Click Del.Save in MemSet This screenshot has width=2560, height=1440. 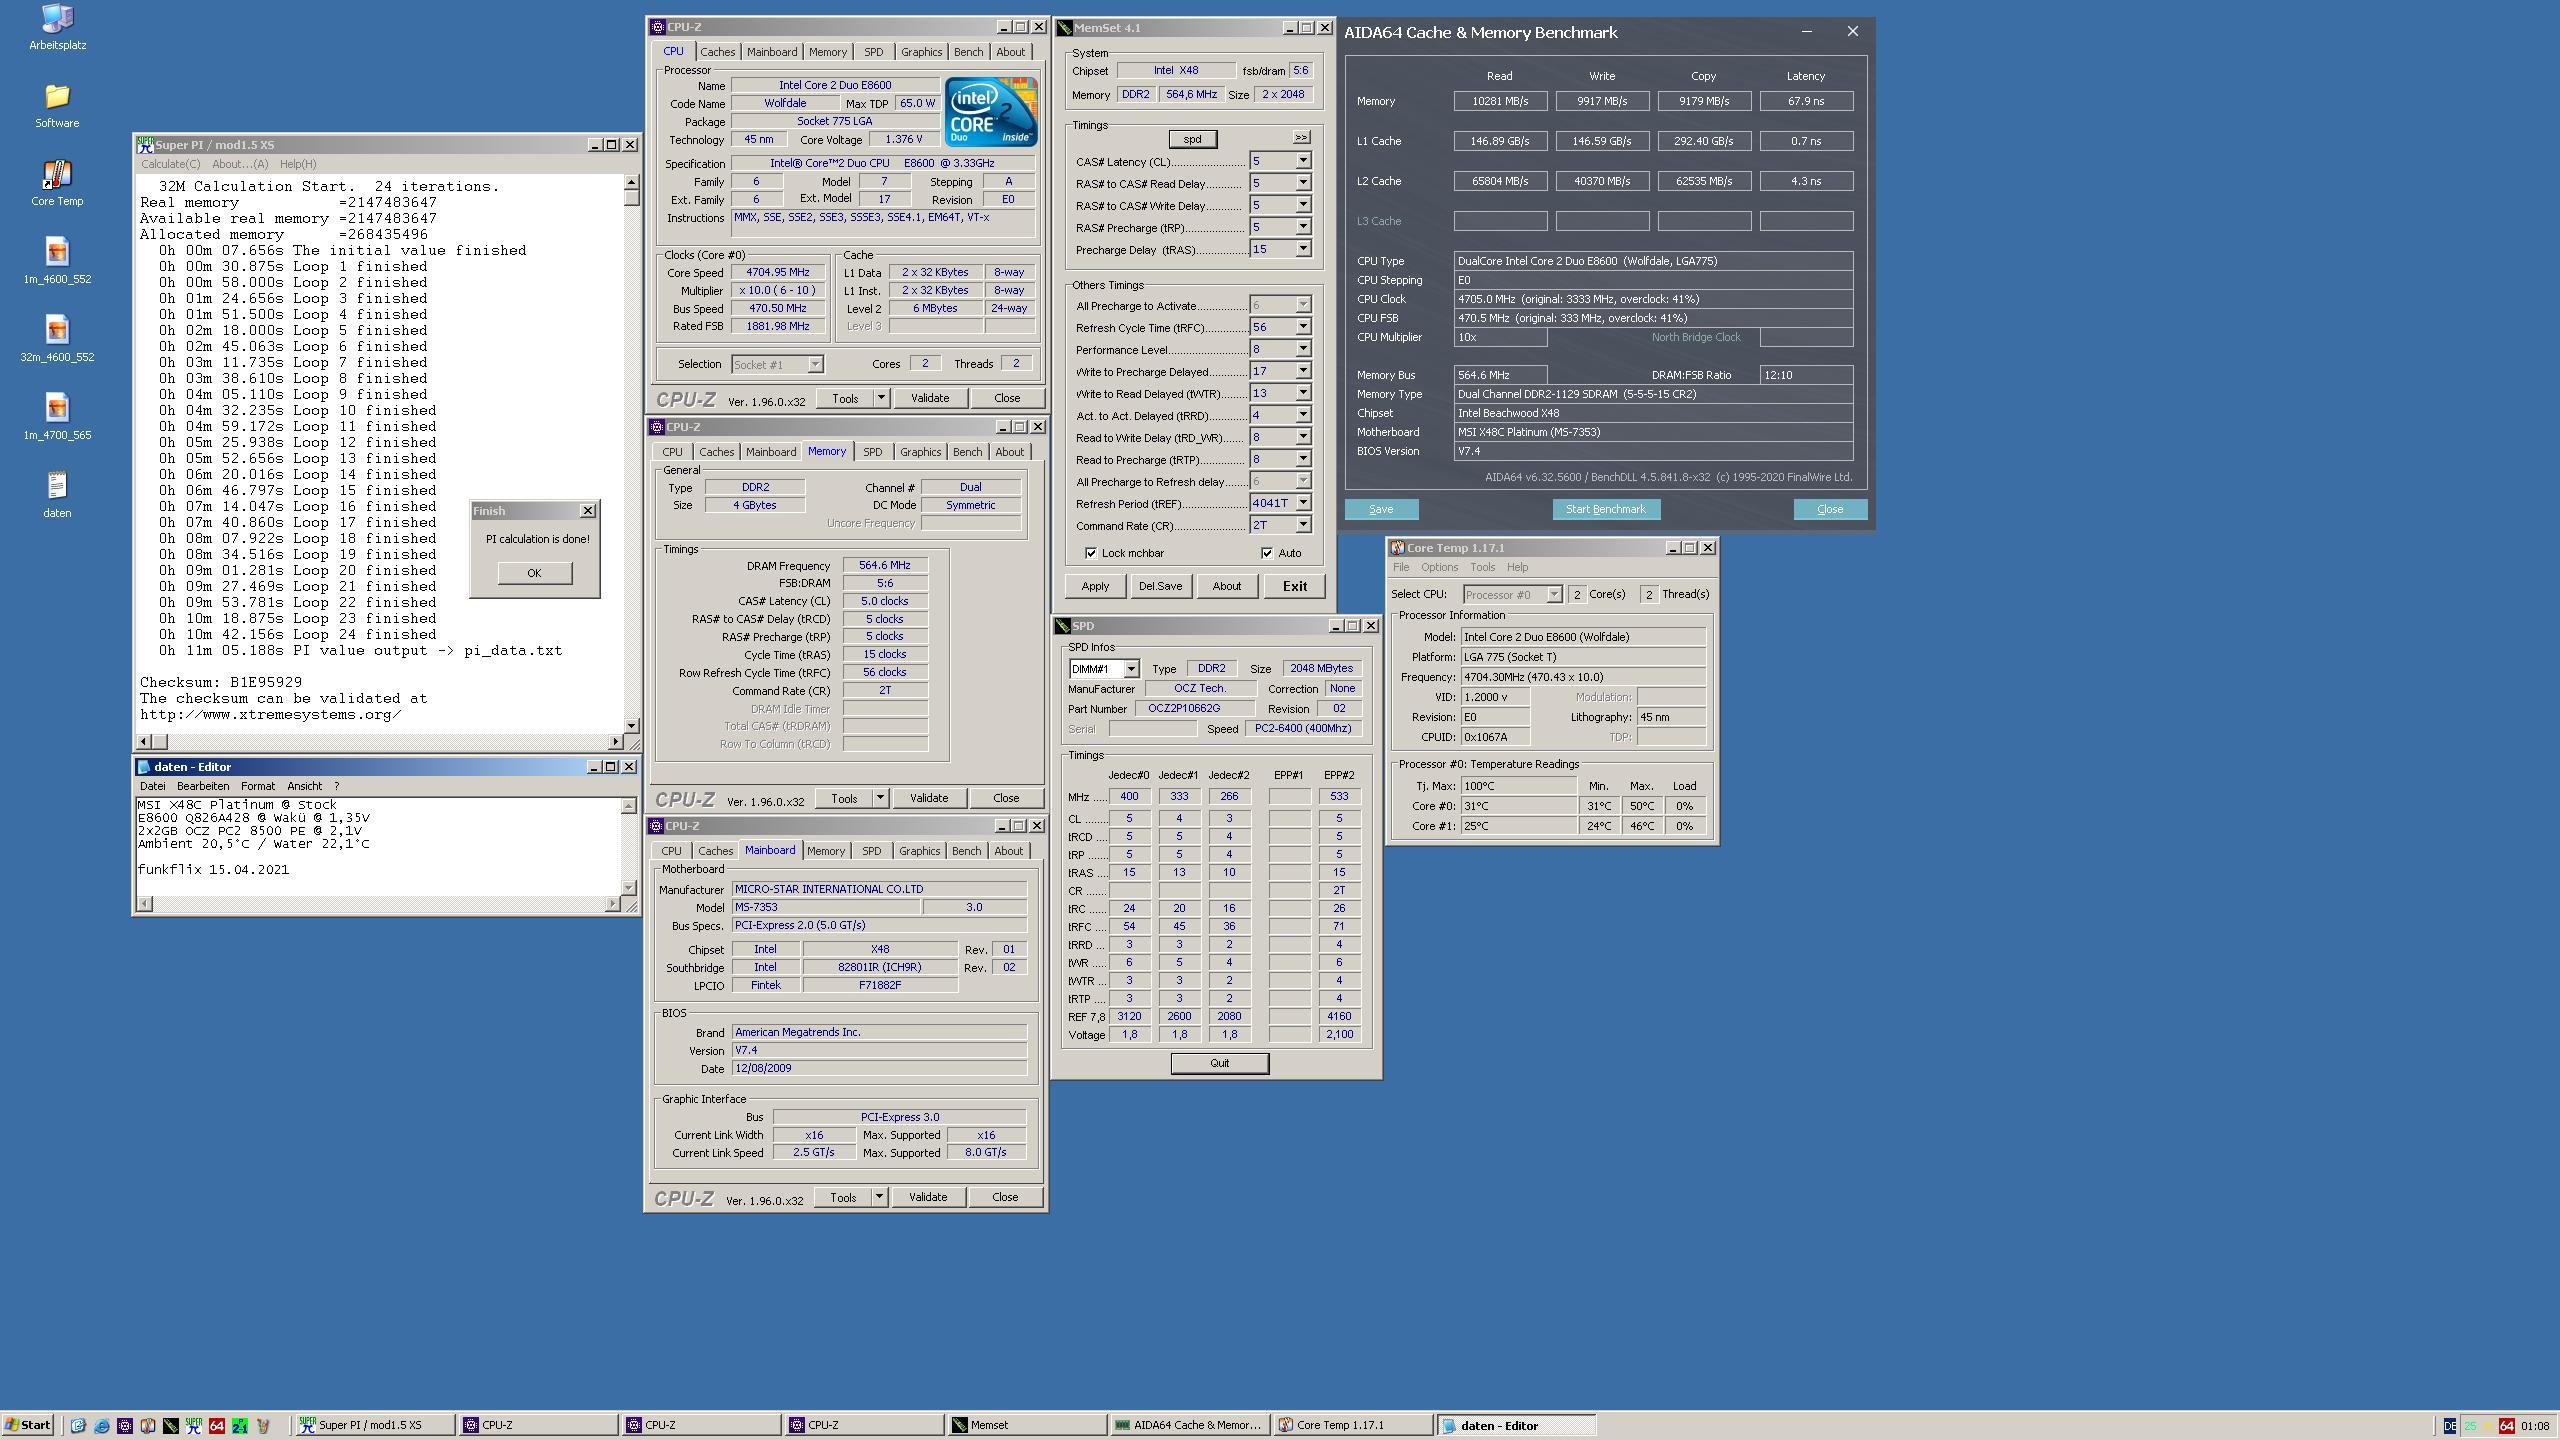point(1160,586)
